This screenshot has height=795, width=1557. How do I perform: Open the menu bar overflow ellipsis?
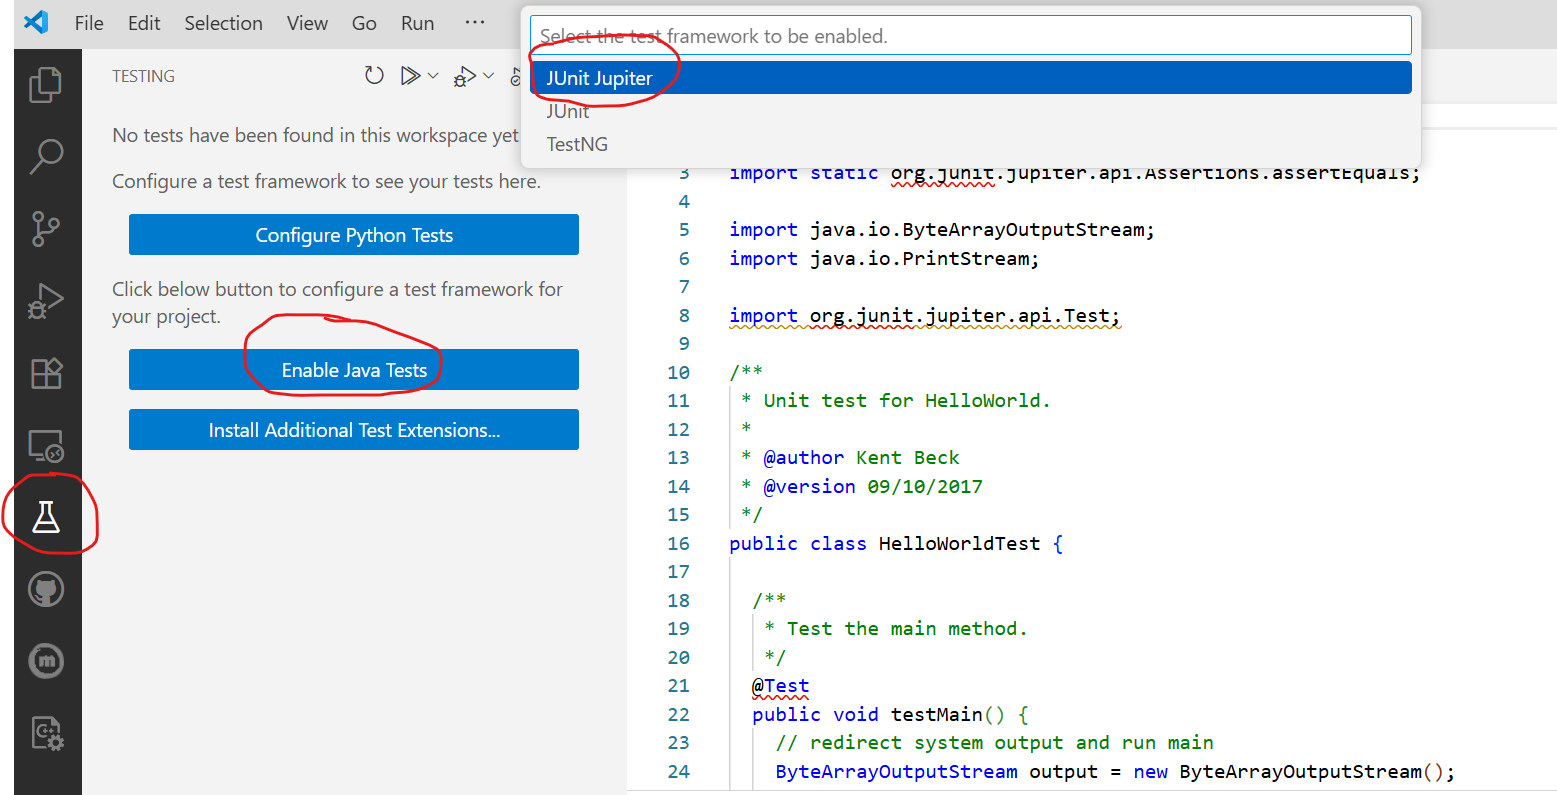coord(475,23)
